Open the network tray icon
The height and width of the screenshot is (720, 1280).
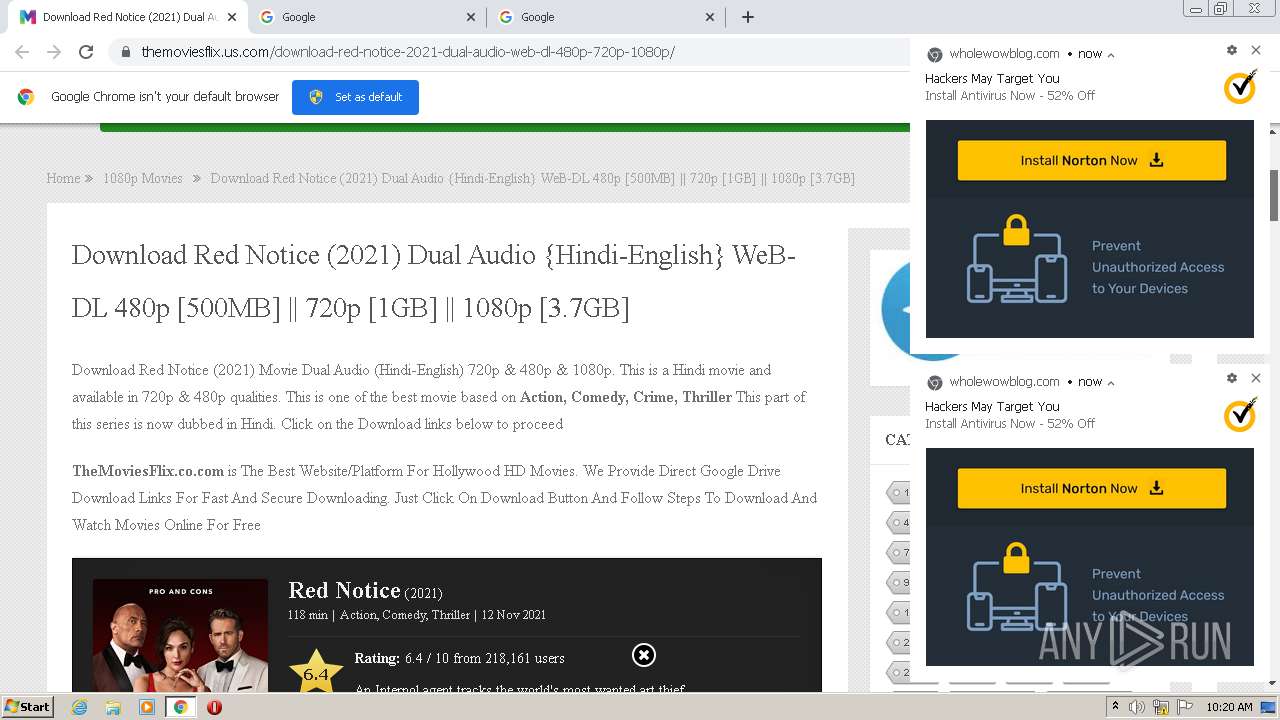(1161, 707)
